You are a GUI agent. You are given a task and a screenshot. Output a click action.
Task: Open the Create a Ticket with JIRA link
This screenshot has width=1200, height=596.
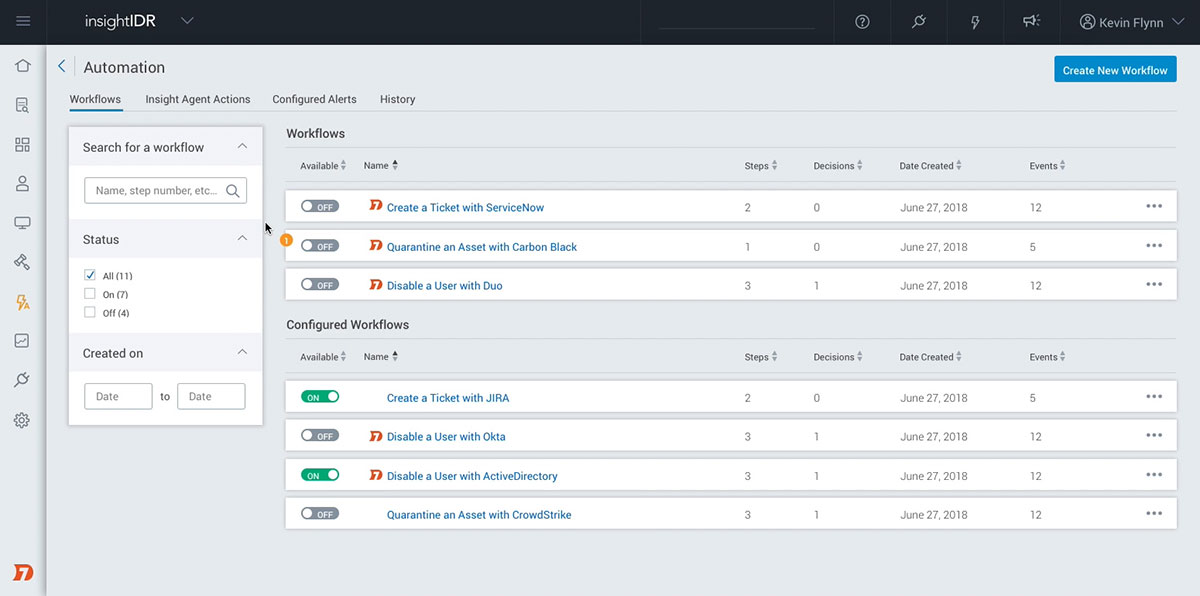(x=448, y=397)
